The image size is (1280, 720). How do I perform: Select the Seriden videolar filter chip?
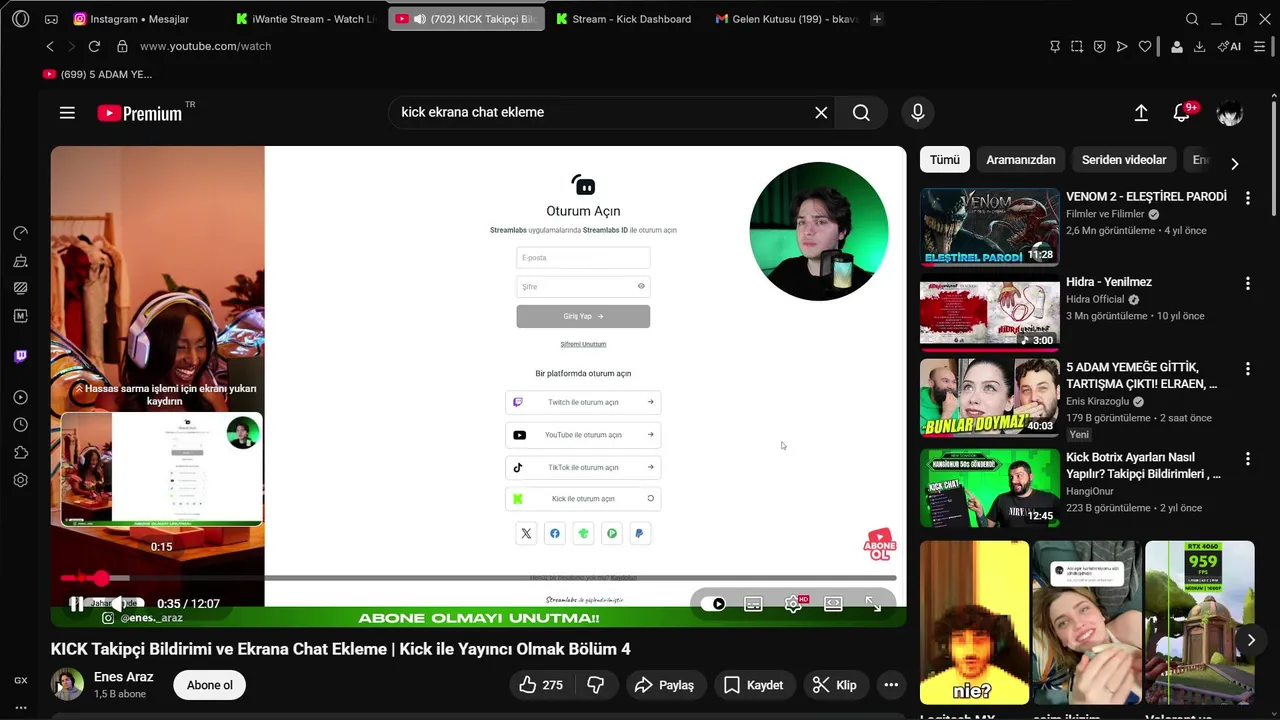[1124, 160]
